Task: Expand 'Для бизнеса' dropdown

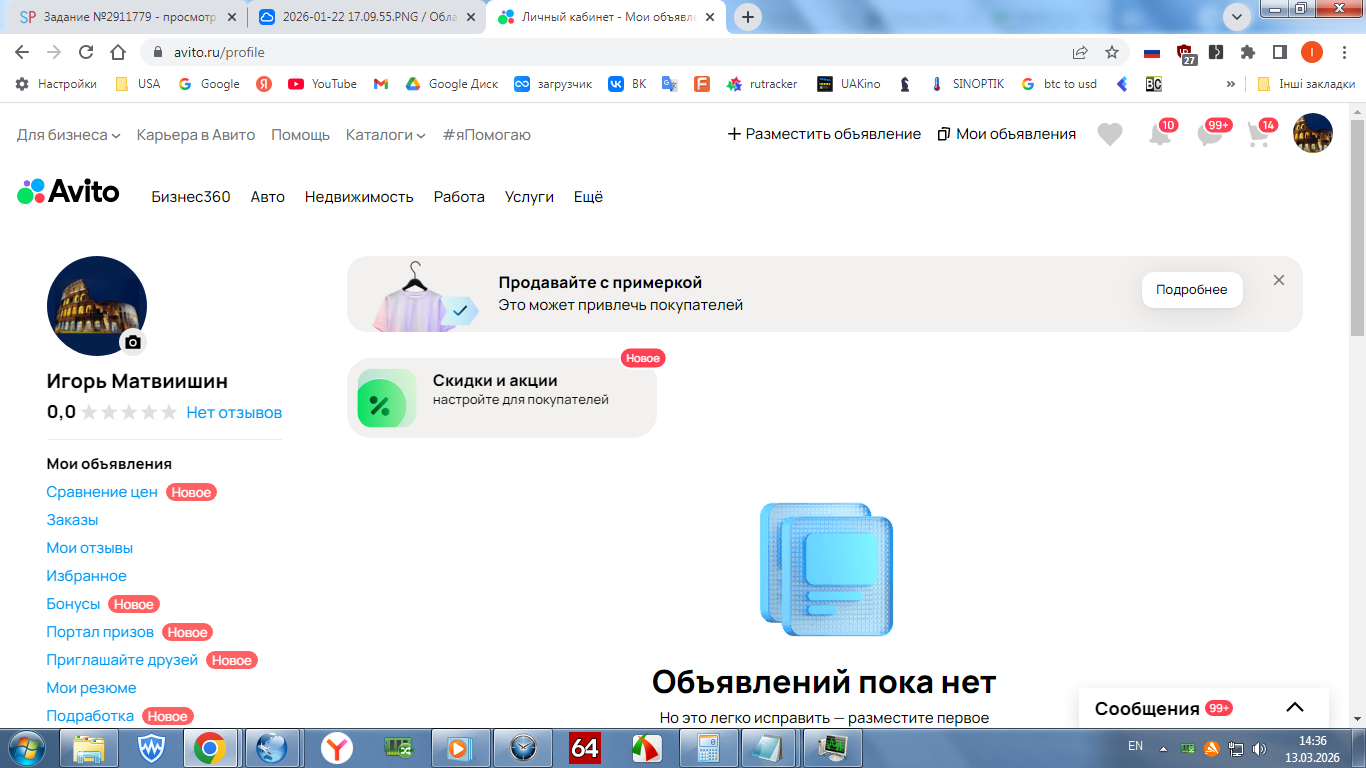Action: (x=68, y=134)
